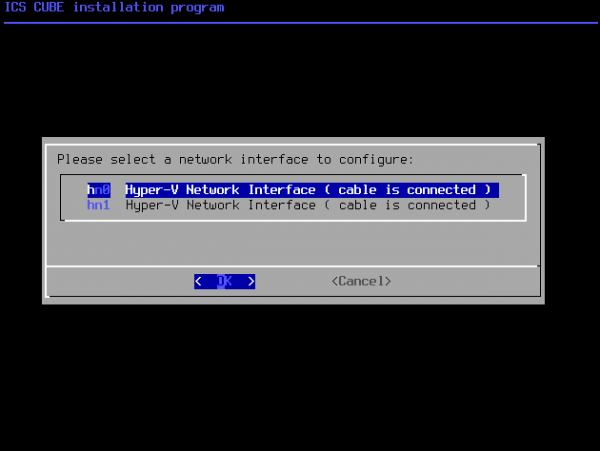Click the right angle bracket of OK
The height and width of the screenshot is (451, 600).
(251, 282)
